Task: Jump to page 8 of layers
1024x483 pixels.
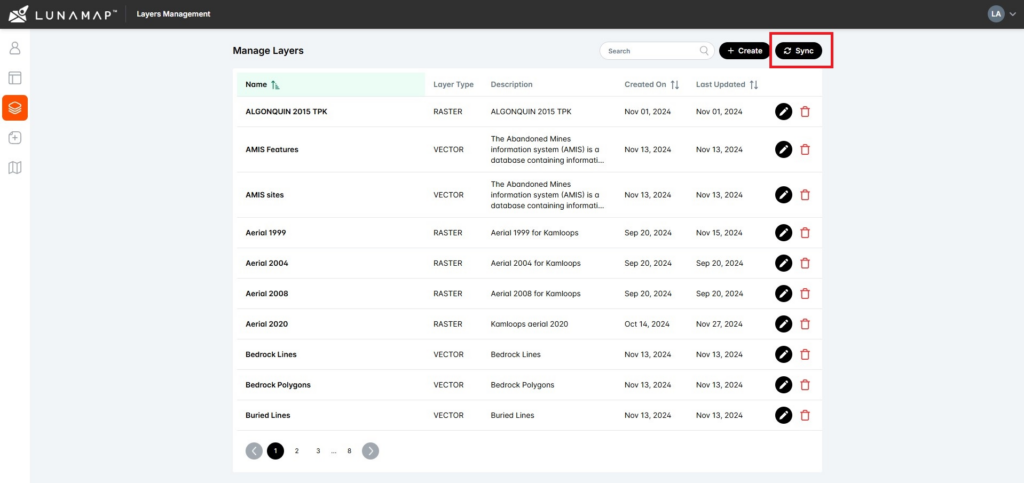Action: pyautogui.click(x=349, y=451)
